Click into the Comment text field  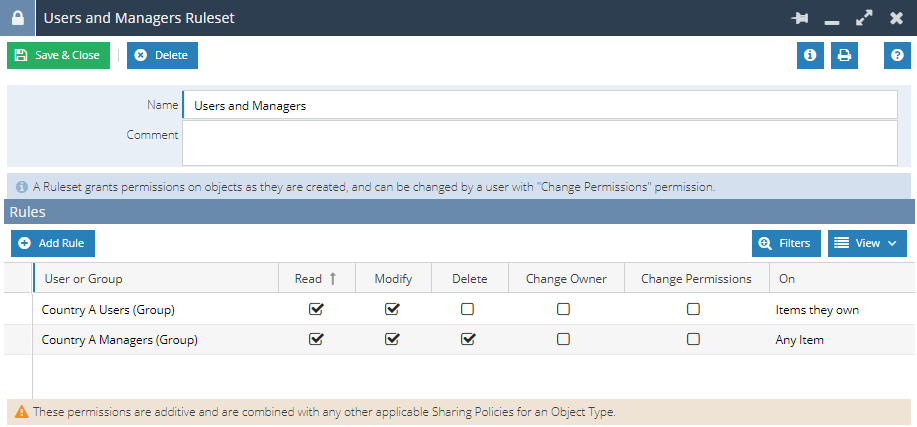click(539, 143)
